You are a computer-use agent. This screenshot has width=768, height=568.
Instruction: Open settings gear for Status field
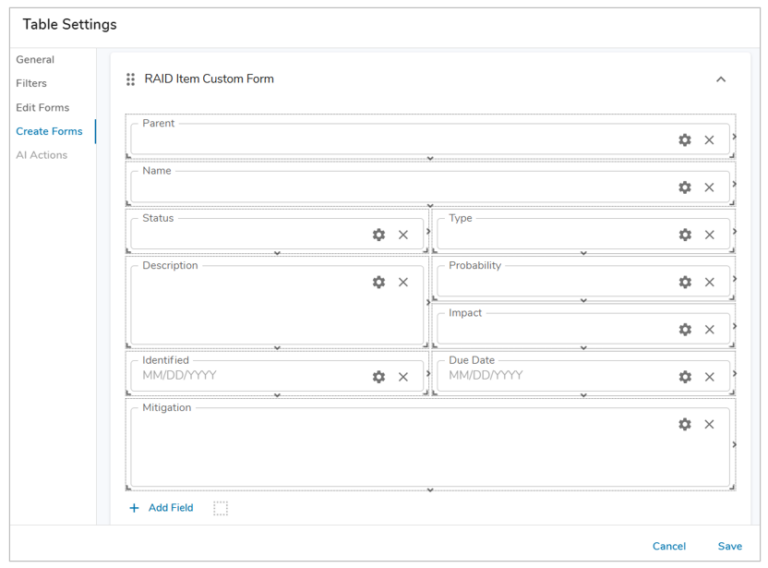click(x=379, y=235)
